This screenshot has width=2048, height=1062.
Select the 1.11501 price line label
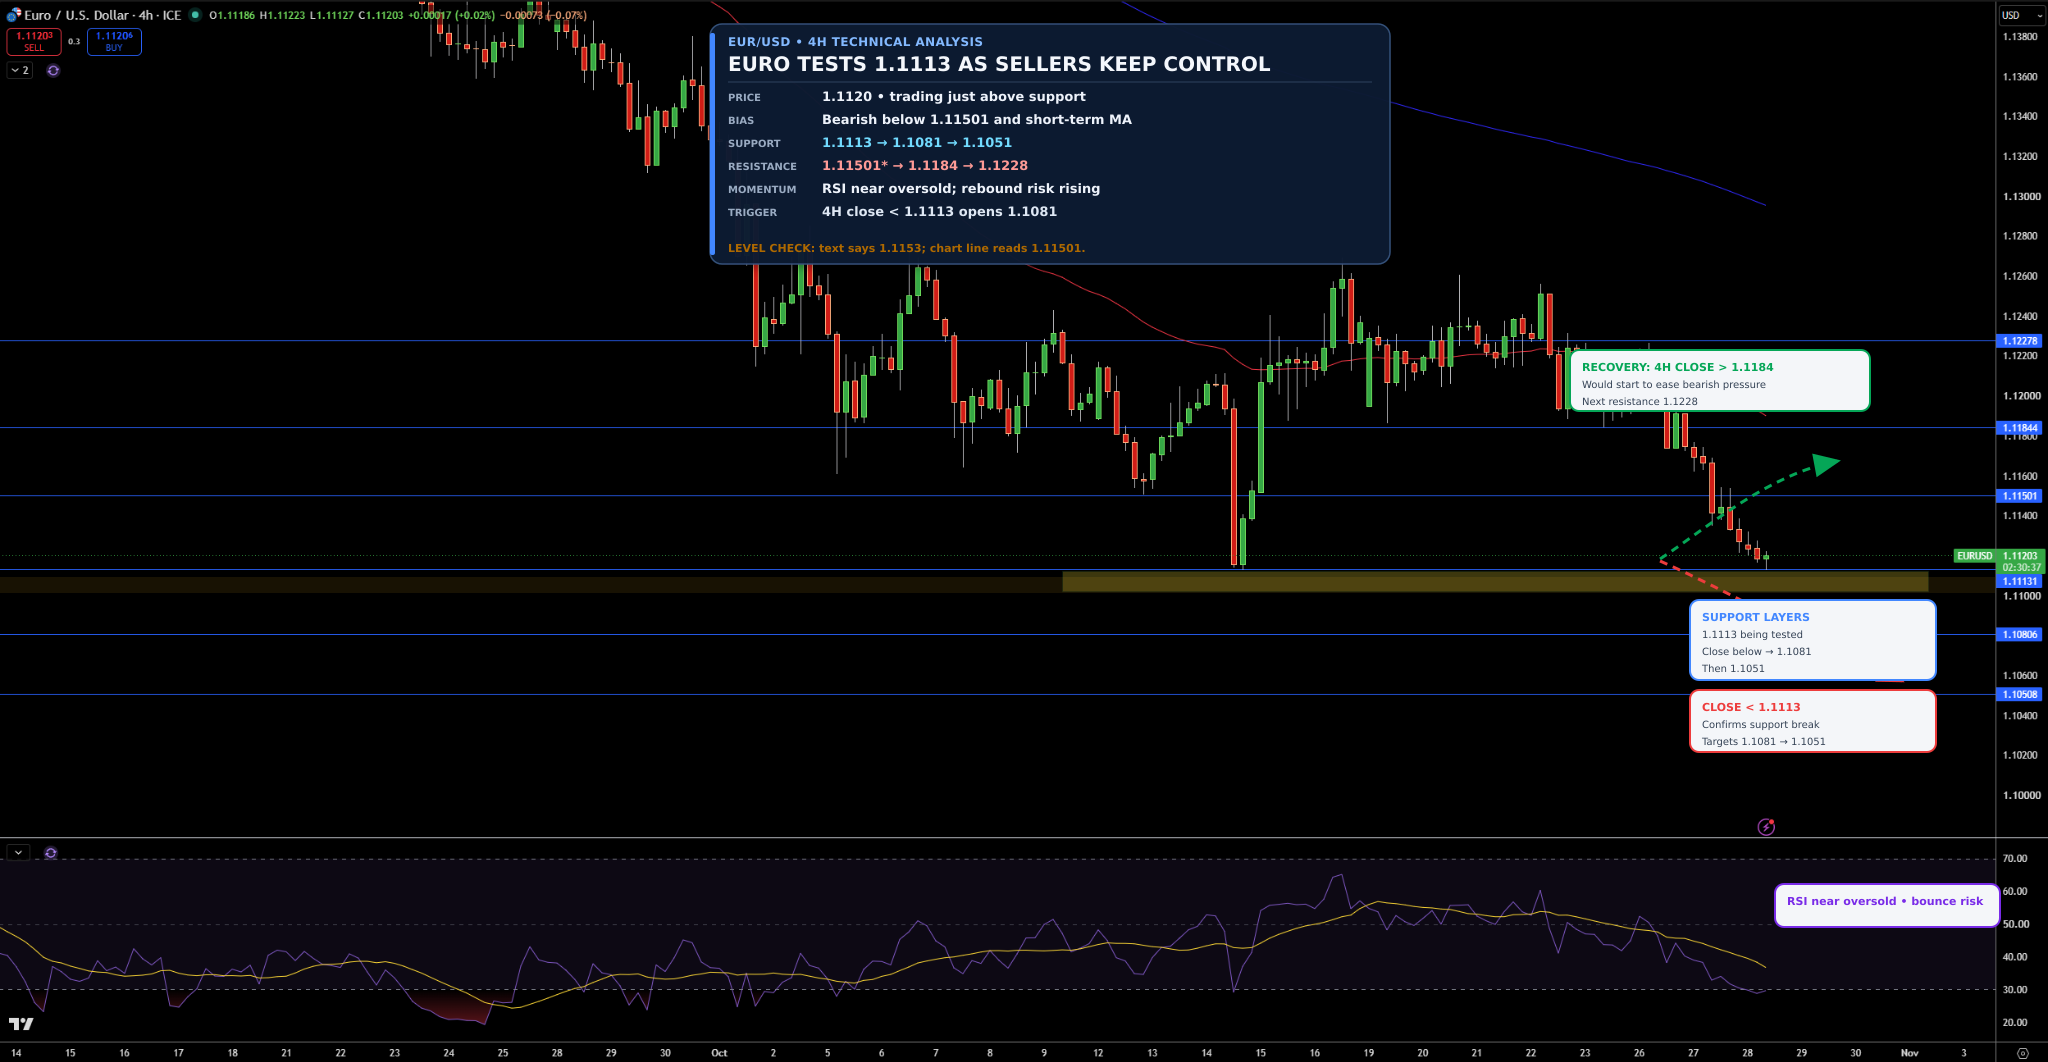tap(2020, 496)
